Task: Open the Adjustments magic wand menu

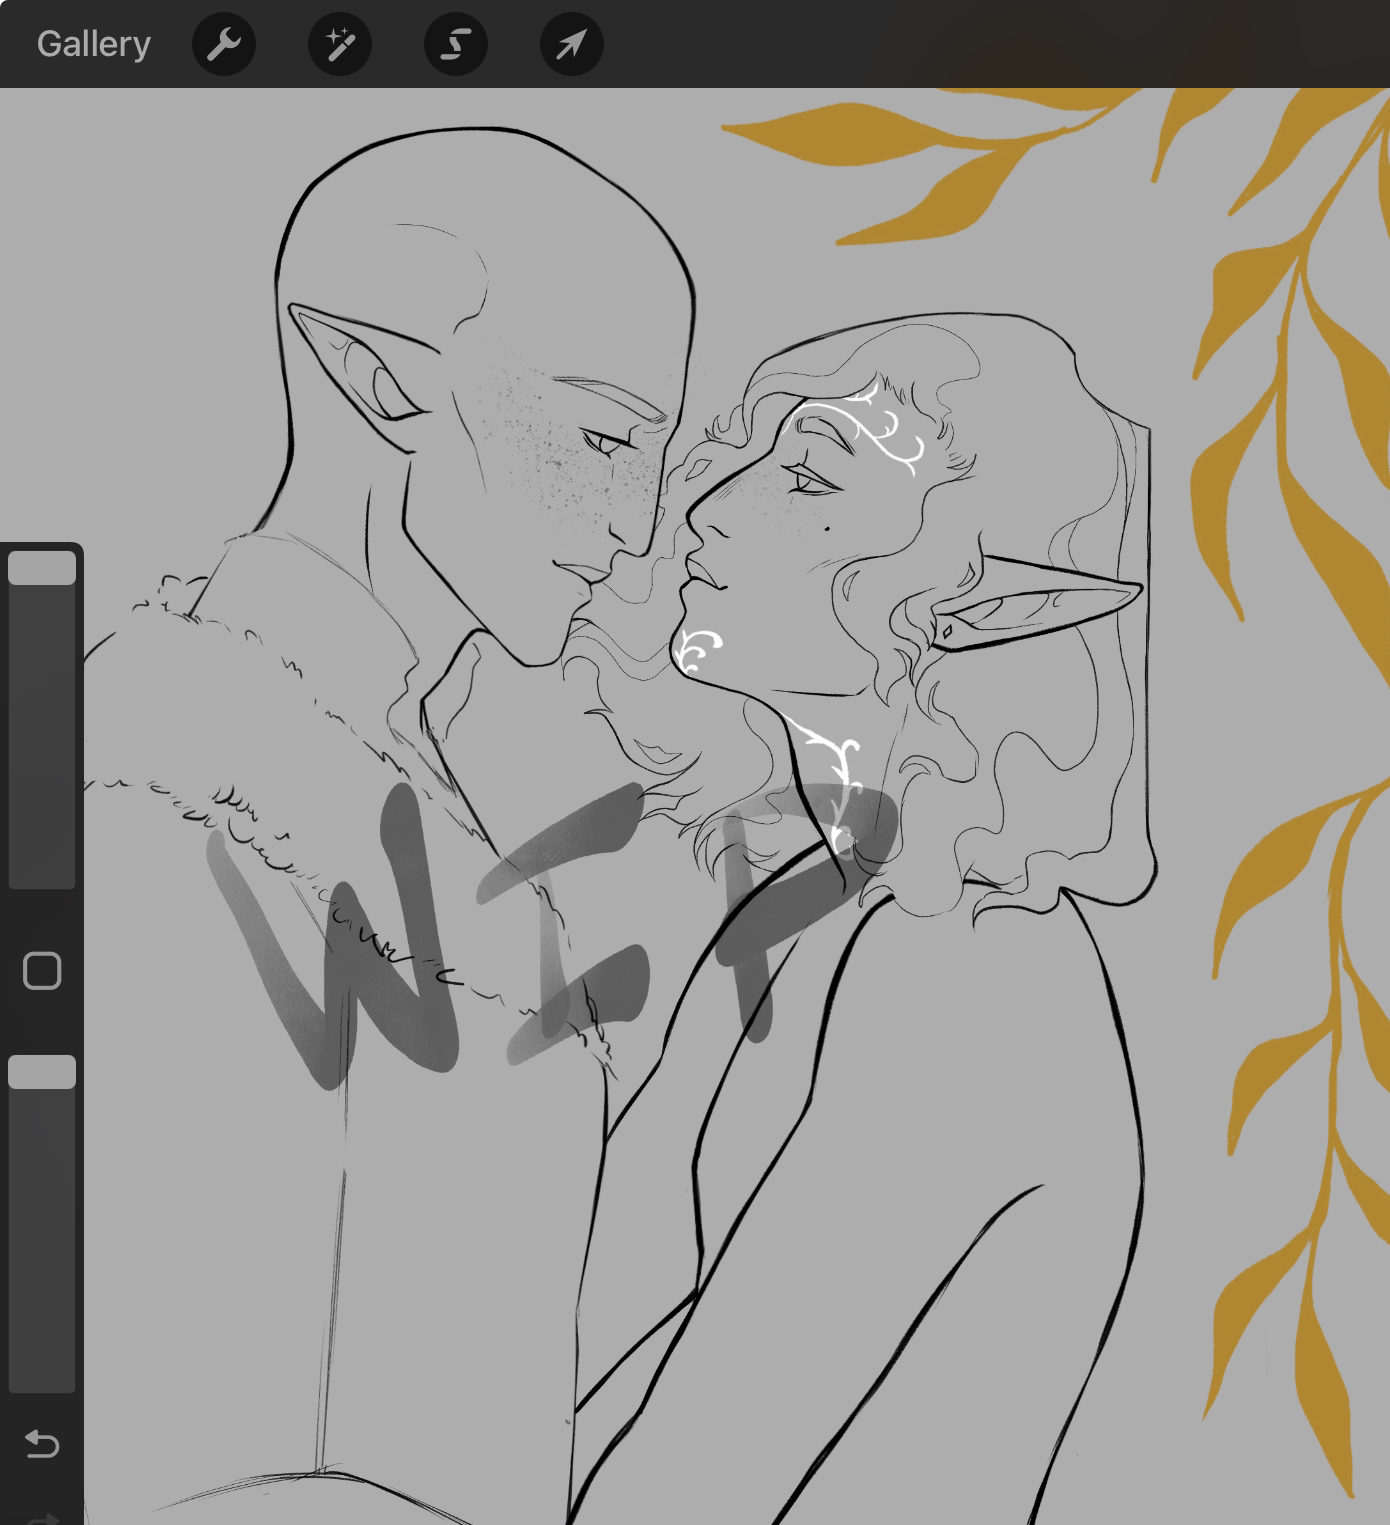Action: [340, 44]
